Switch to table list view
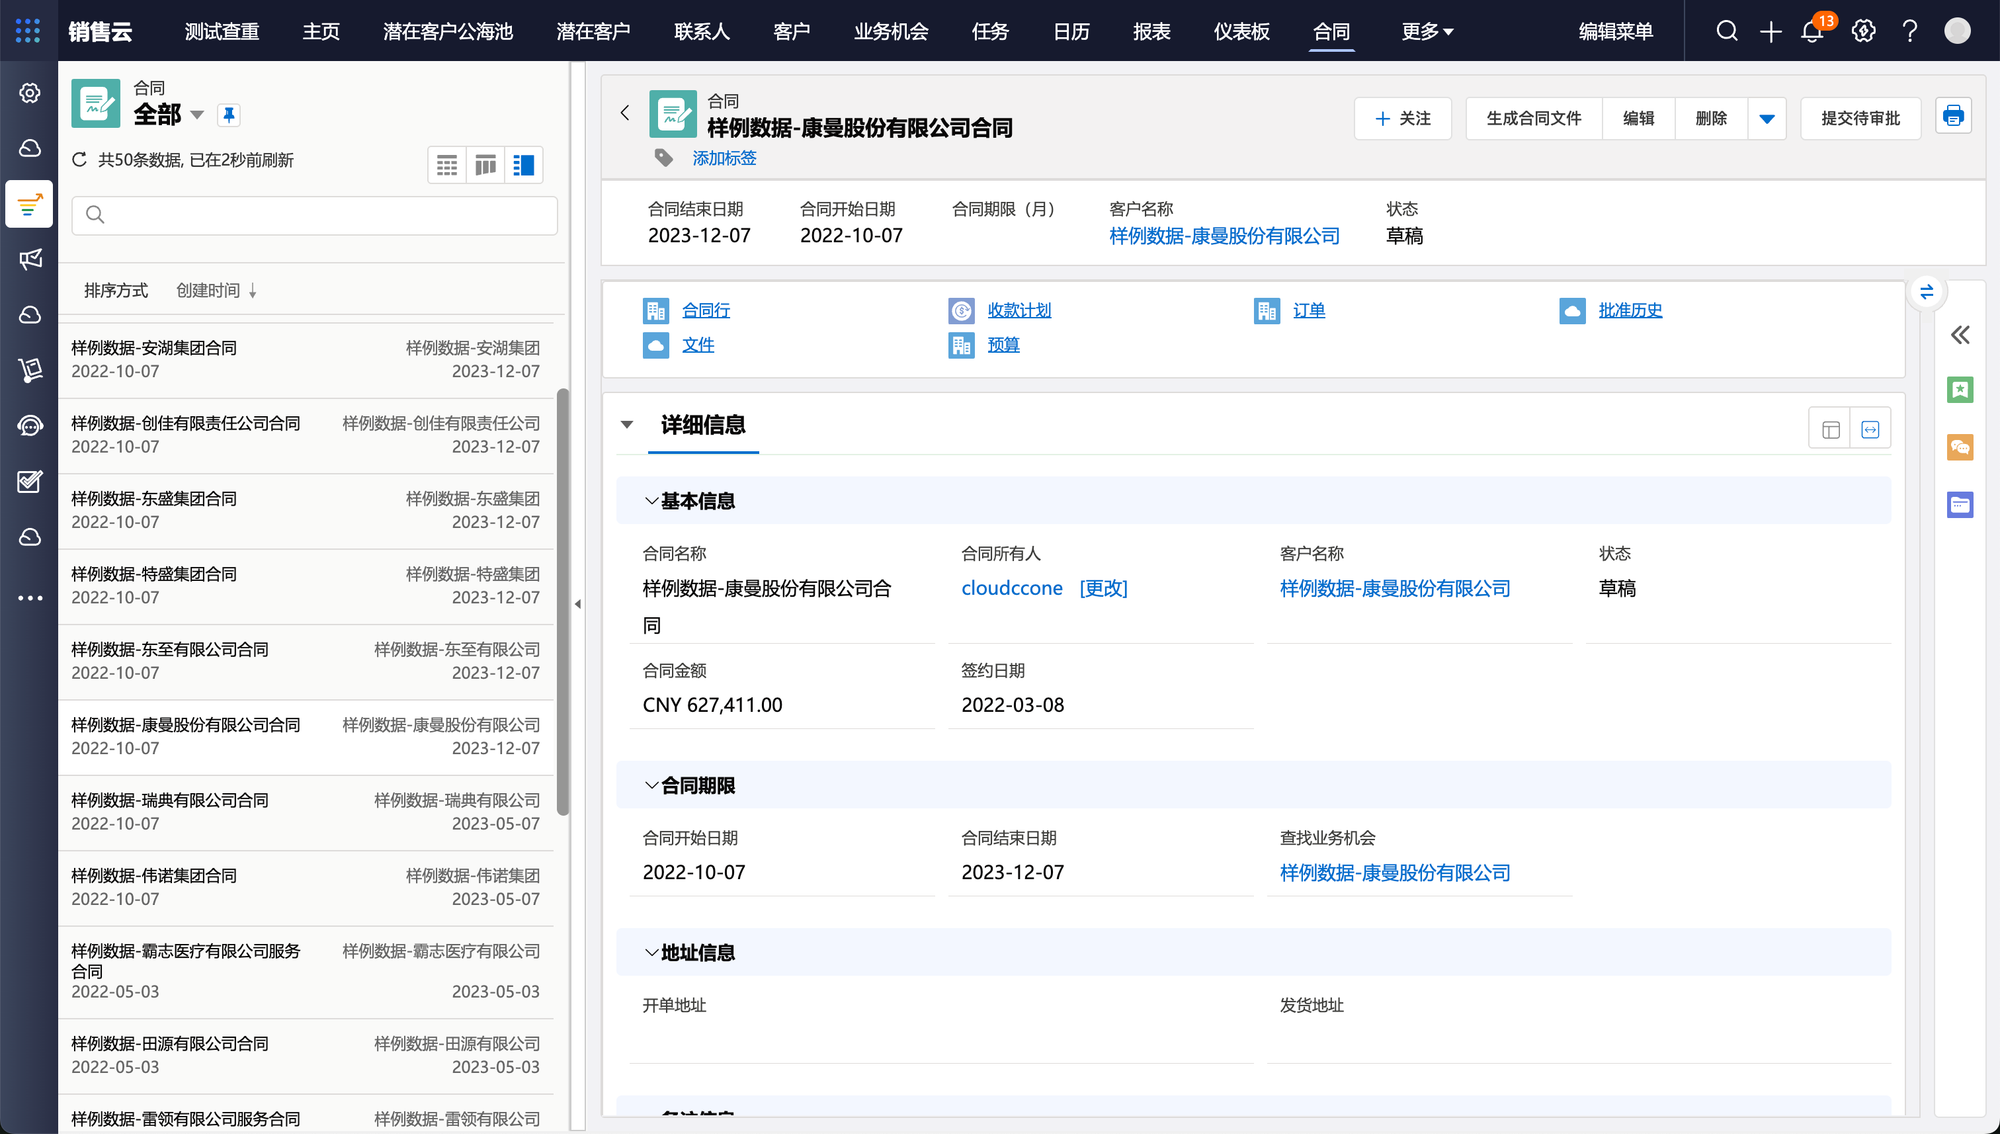2000x1134 pixels. (447, 165)
